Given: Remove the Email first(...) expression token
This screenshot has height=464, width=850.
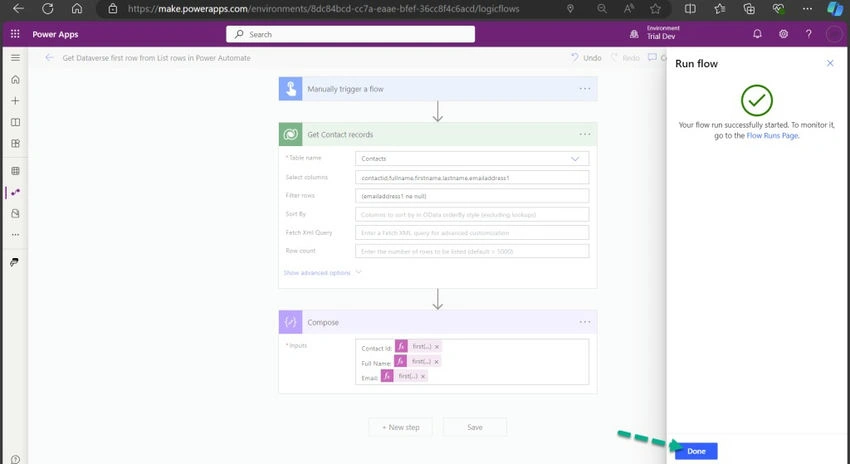Looking at the screenshot, I should coord(423,376).
